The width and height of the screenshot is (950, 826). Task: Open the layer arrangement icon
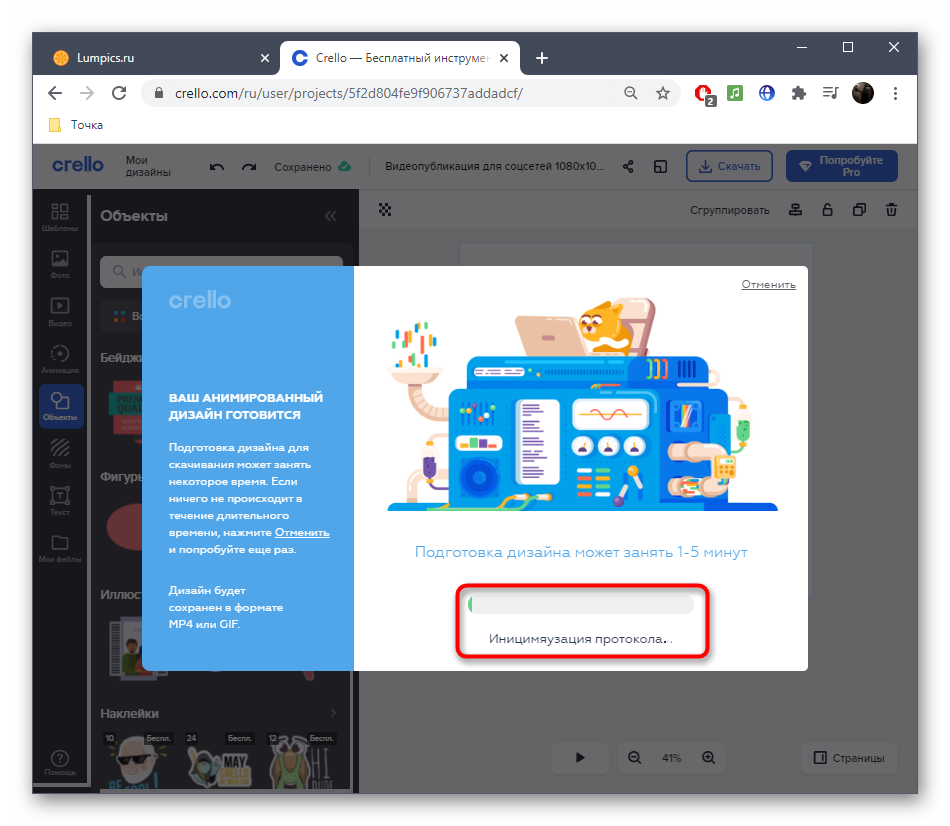click(795, 210)
